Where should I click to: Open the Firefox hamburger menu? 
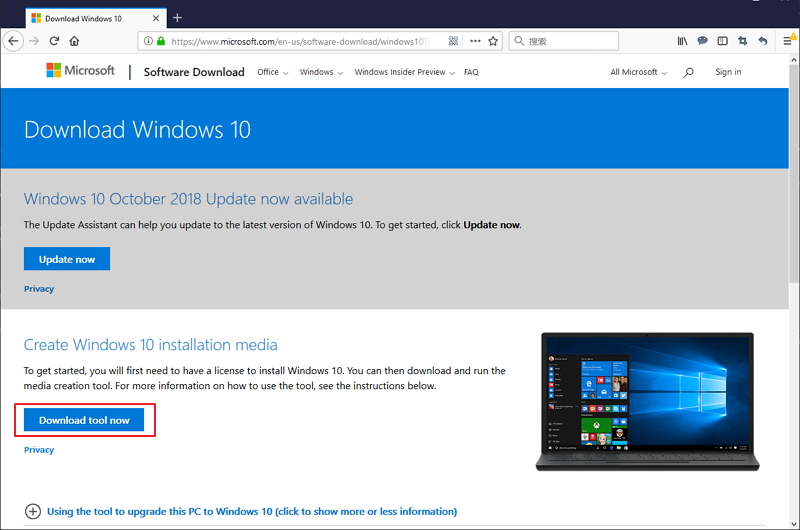click(788, 41)
